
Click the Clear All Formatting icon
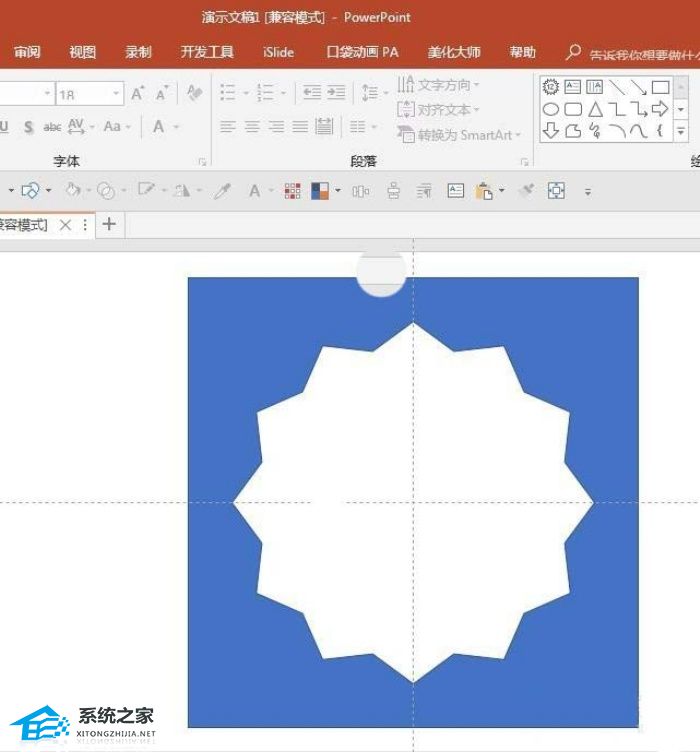click(x=194, y=93)
